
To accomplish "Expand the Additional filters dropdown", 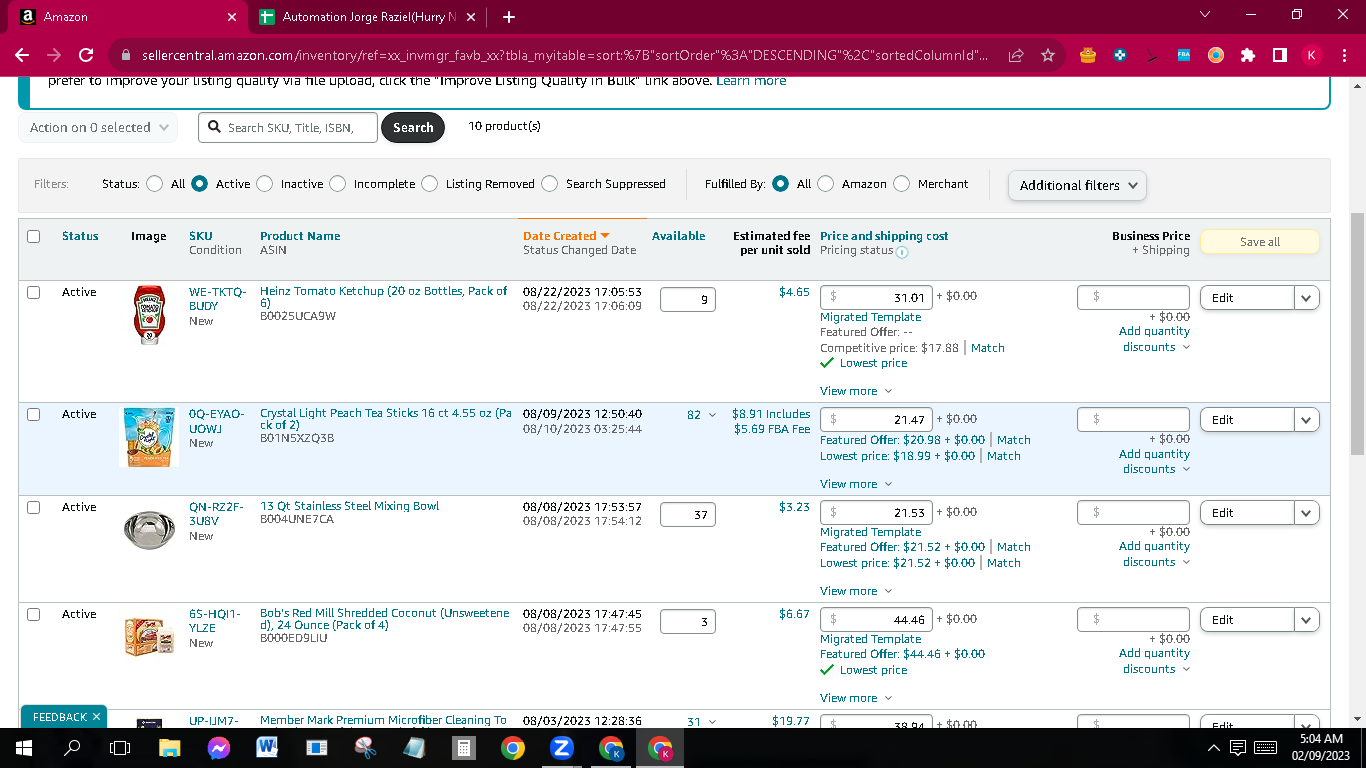I will coord(1077,185).
